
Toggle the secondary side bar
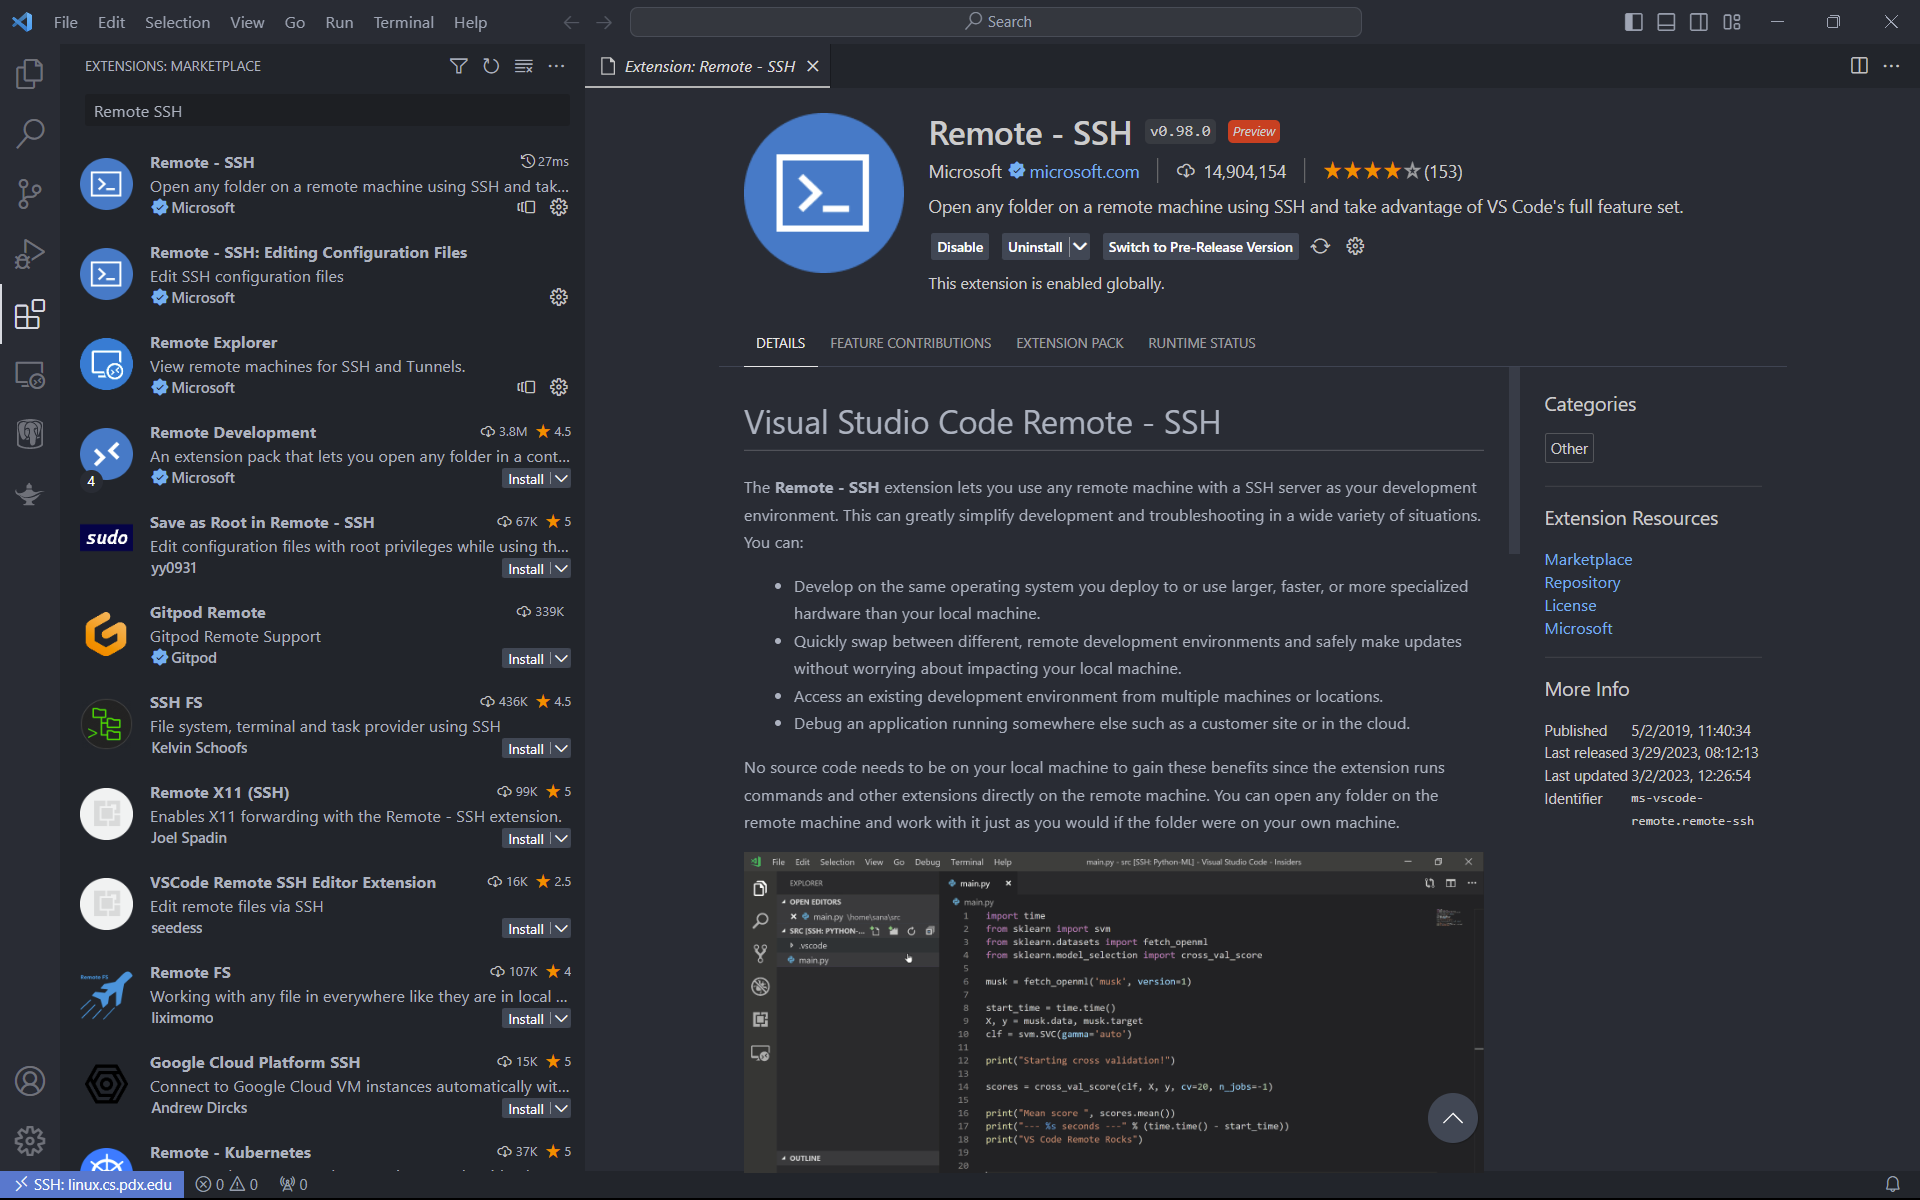click(x=1699, y=22)
